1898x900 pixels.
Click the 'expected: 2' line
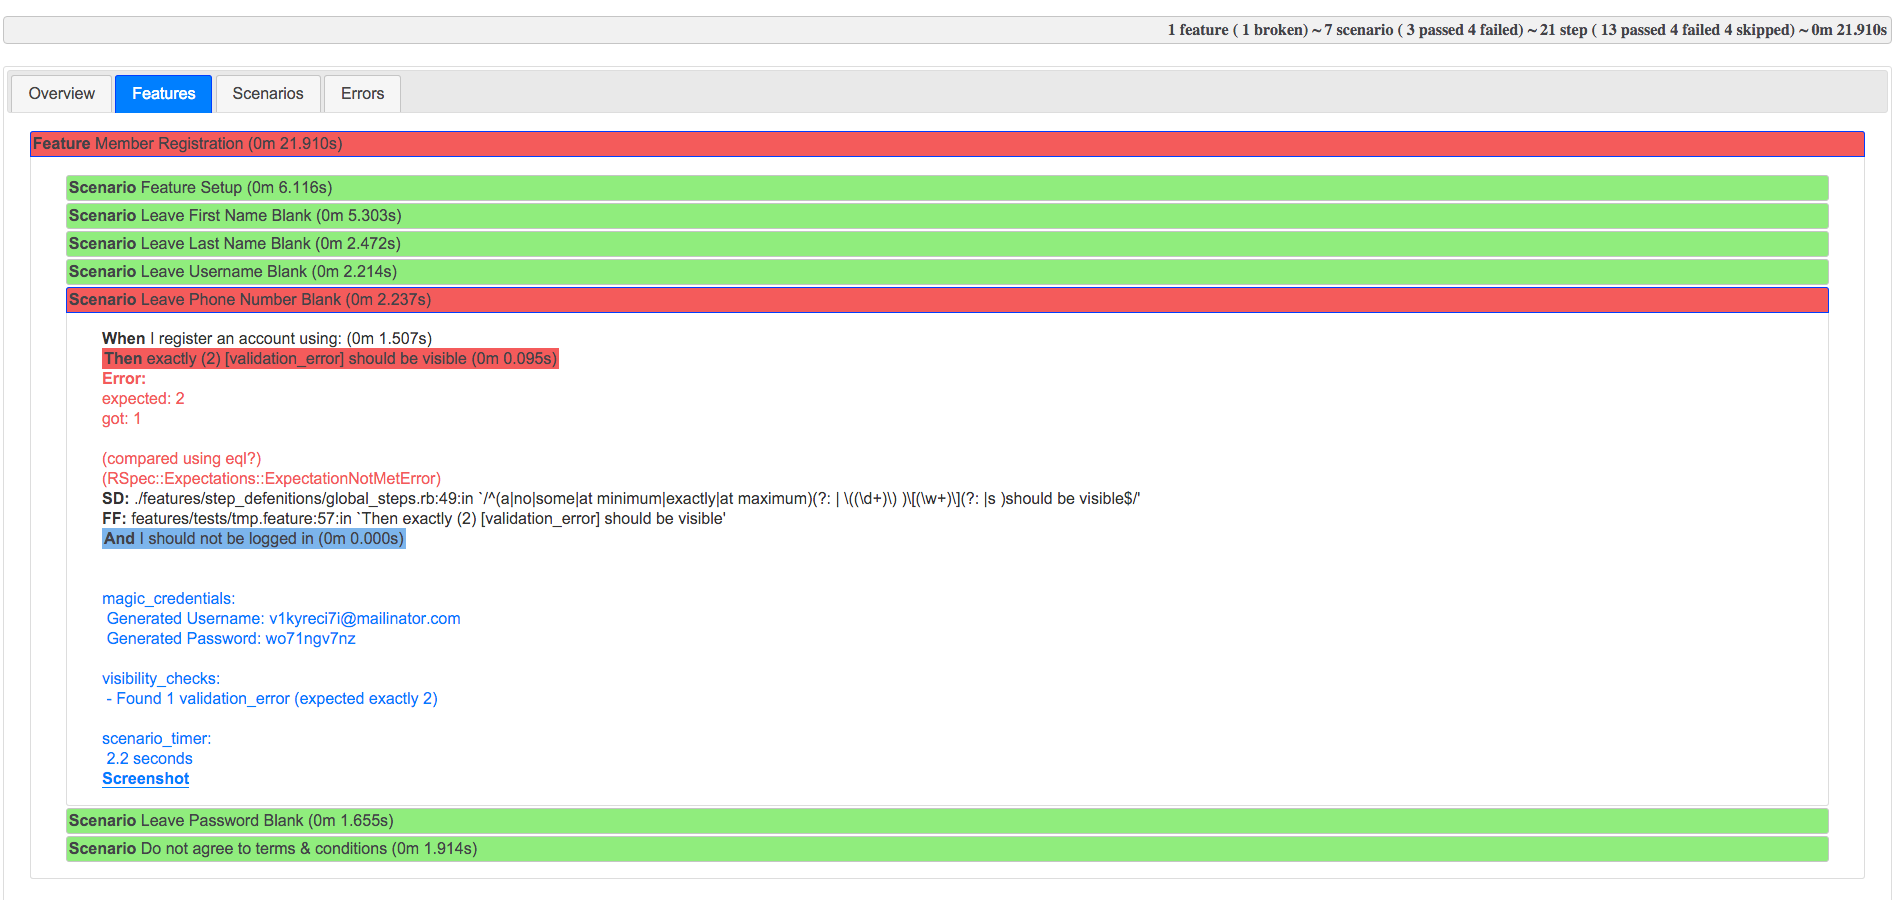(143, 399)
